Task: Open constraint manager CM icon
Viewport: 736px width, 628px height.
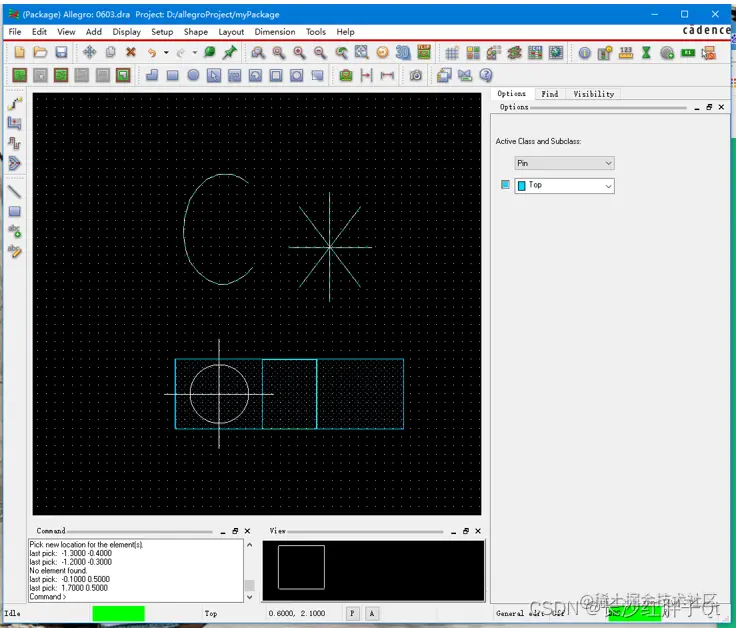Action: 535,53
